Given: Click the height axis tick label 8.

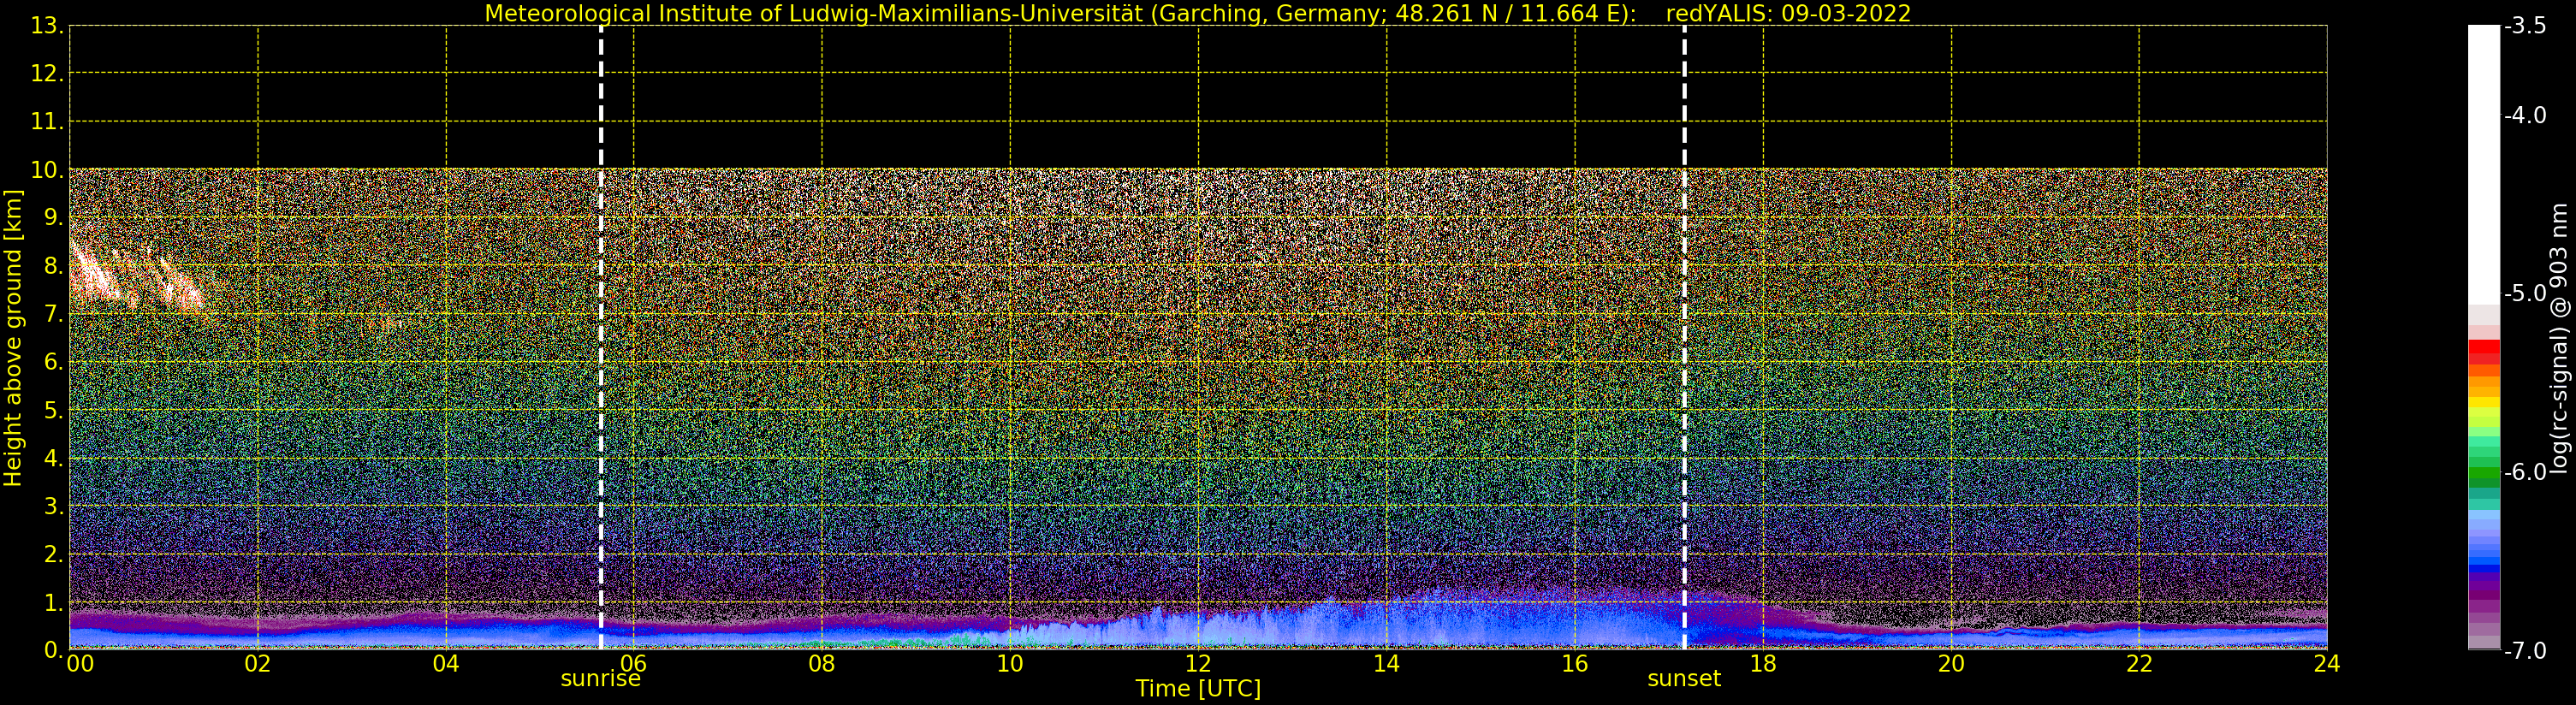Looking at the screenshot, I should 52,266.
